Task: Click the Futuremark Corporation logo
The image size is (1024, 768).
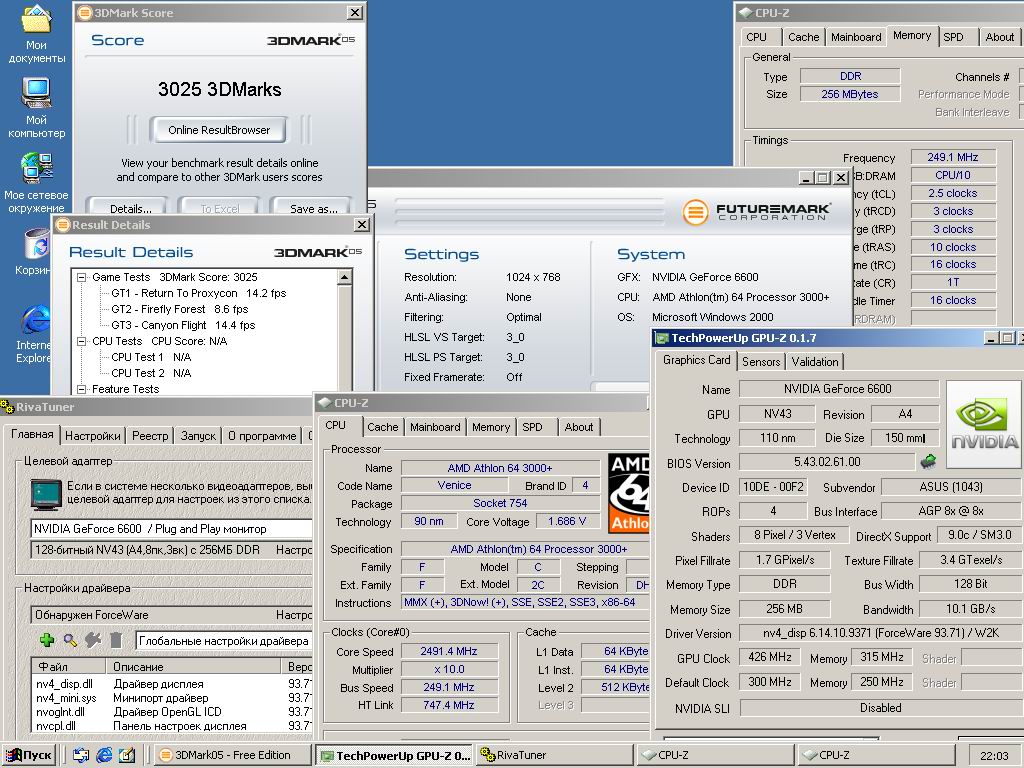Action: 757,212
